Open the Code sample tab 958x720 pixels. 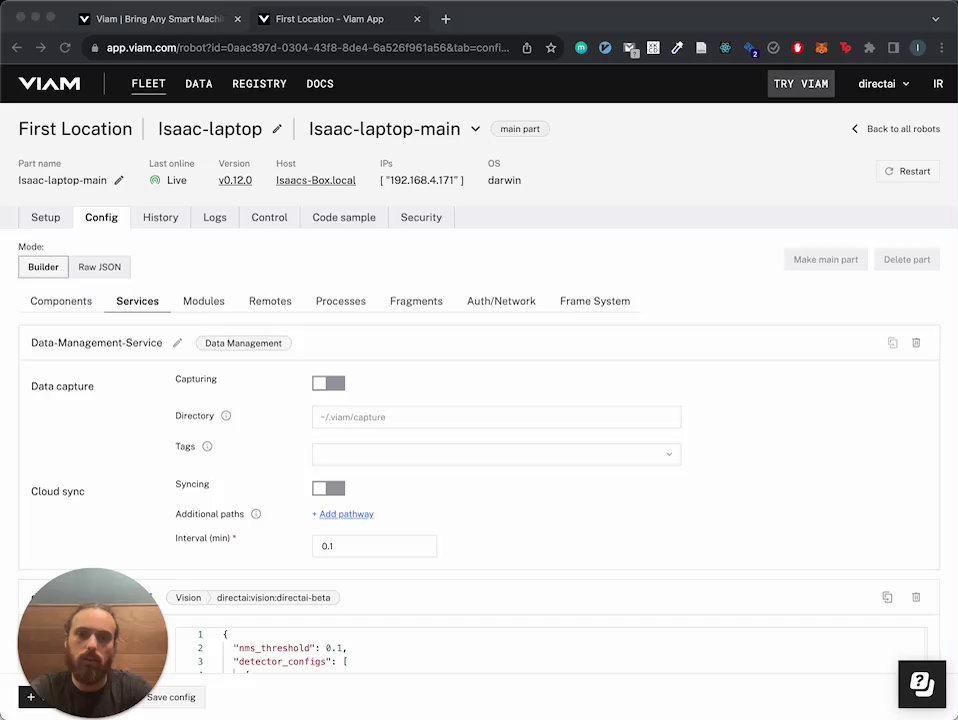[x=344, y=218]
